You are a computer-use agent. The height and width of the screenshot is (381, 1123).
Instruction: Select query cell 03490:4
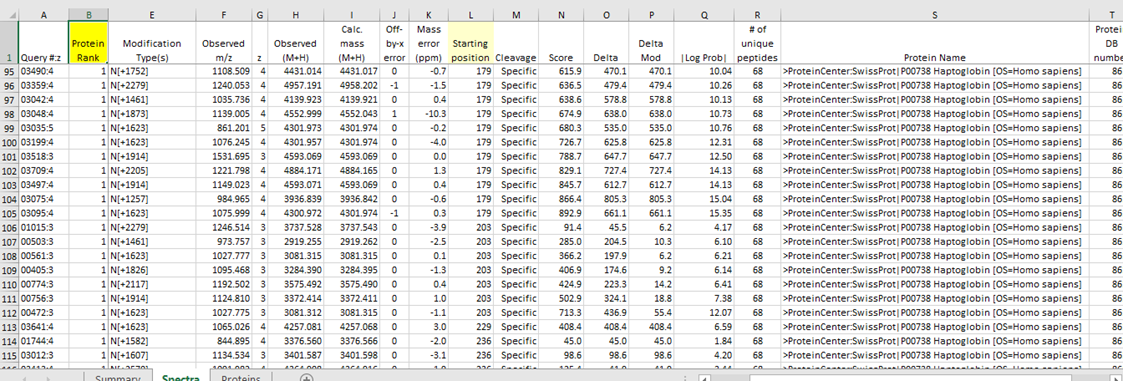[44, 71]
